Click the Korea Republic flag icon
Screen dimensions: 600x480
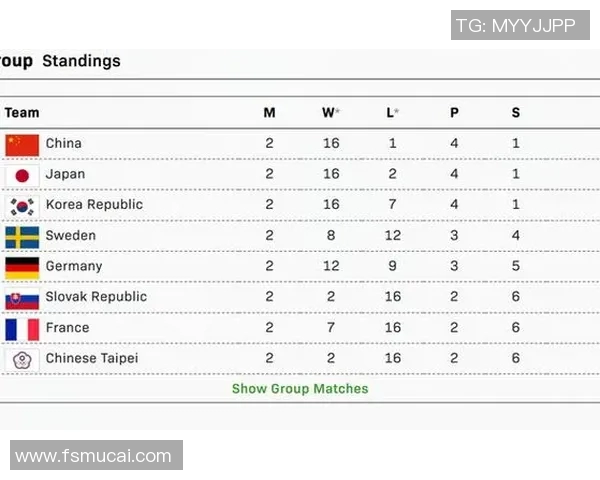pos(22,206)
